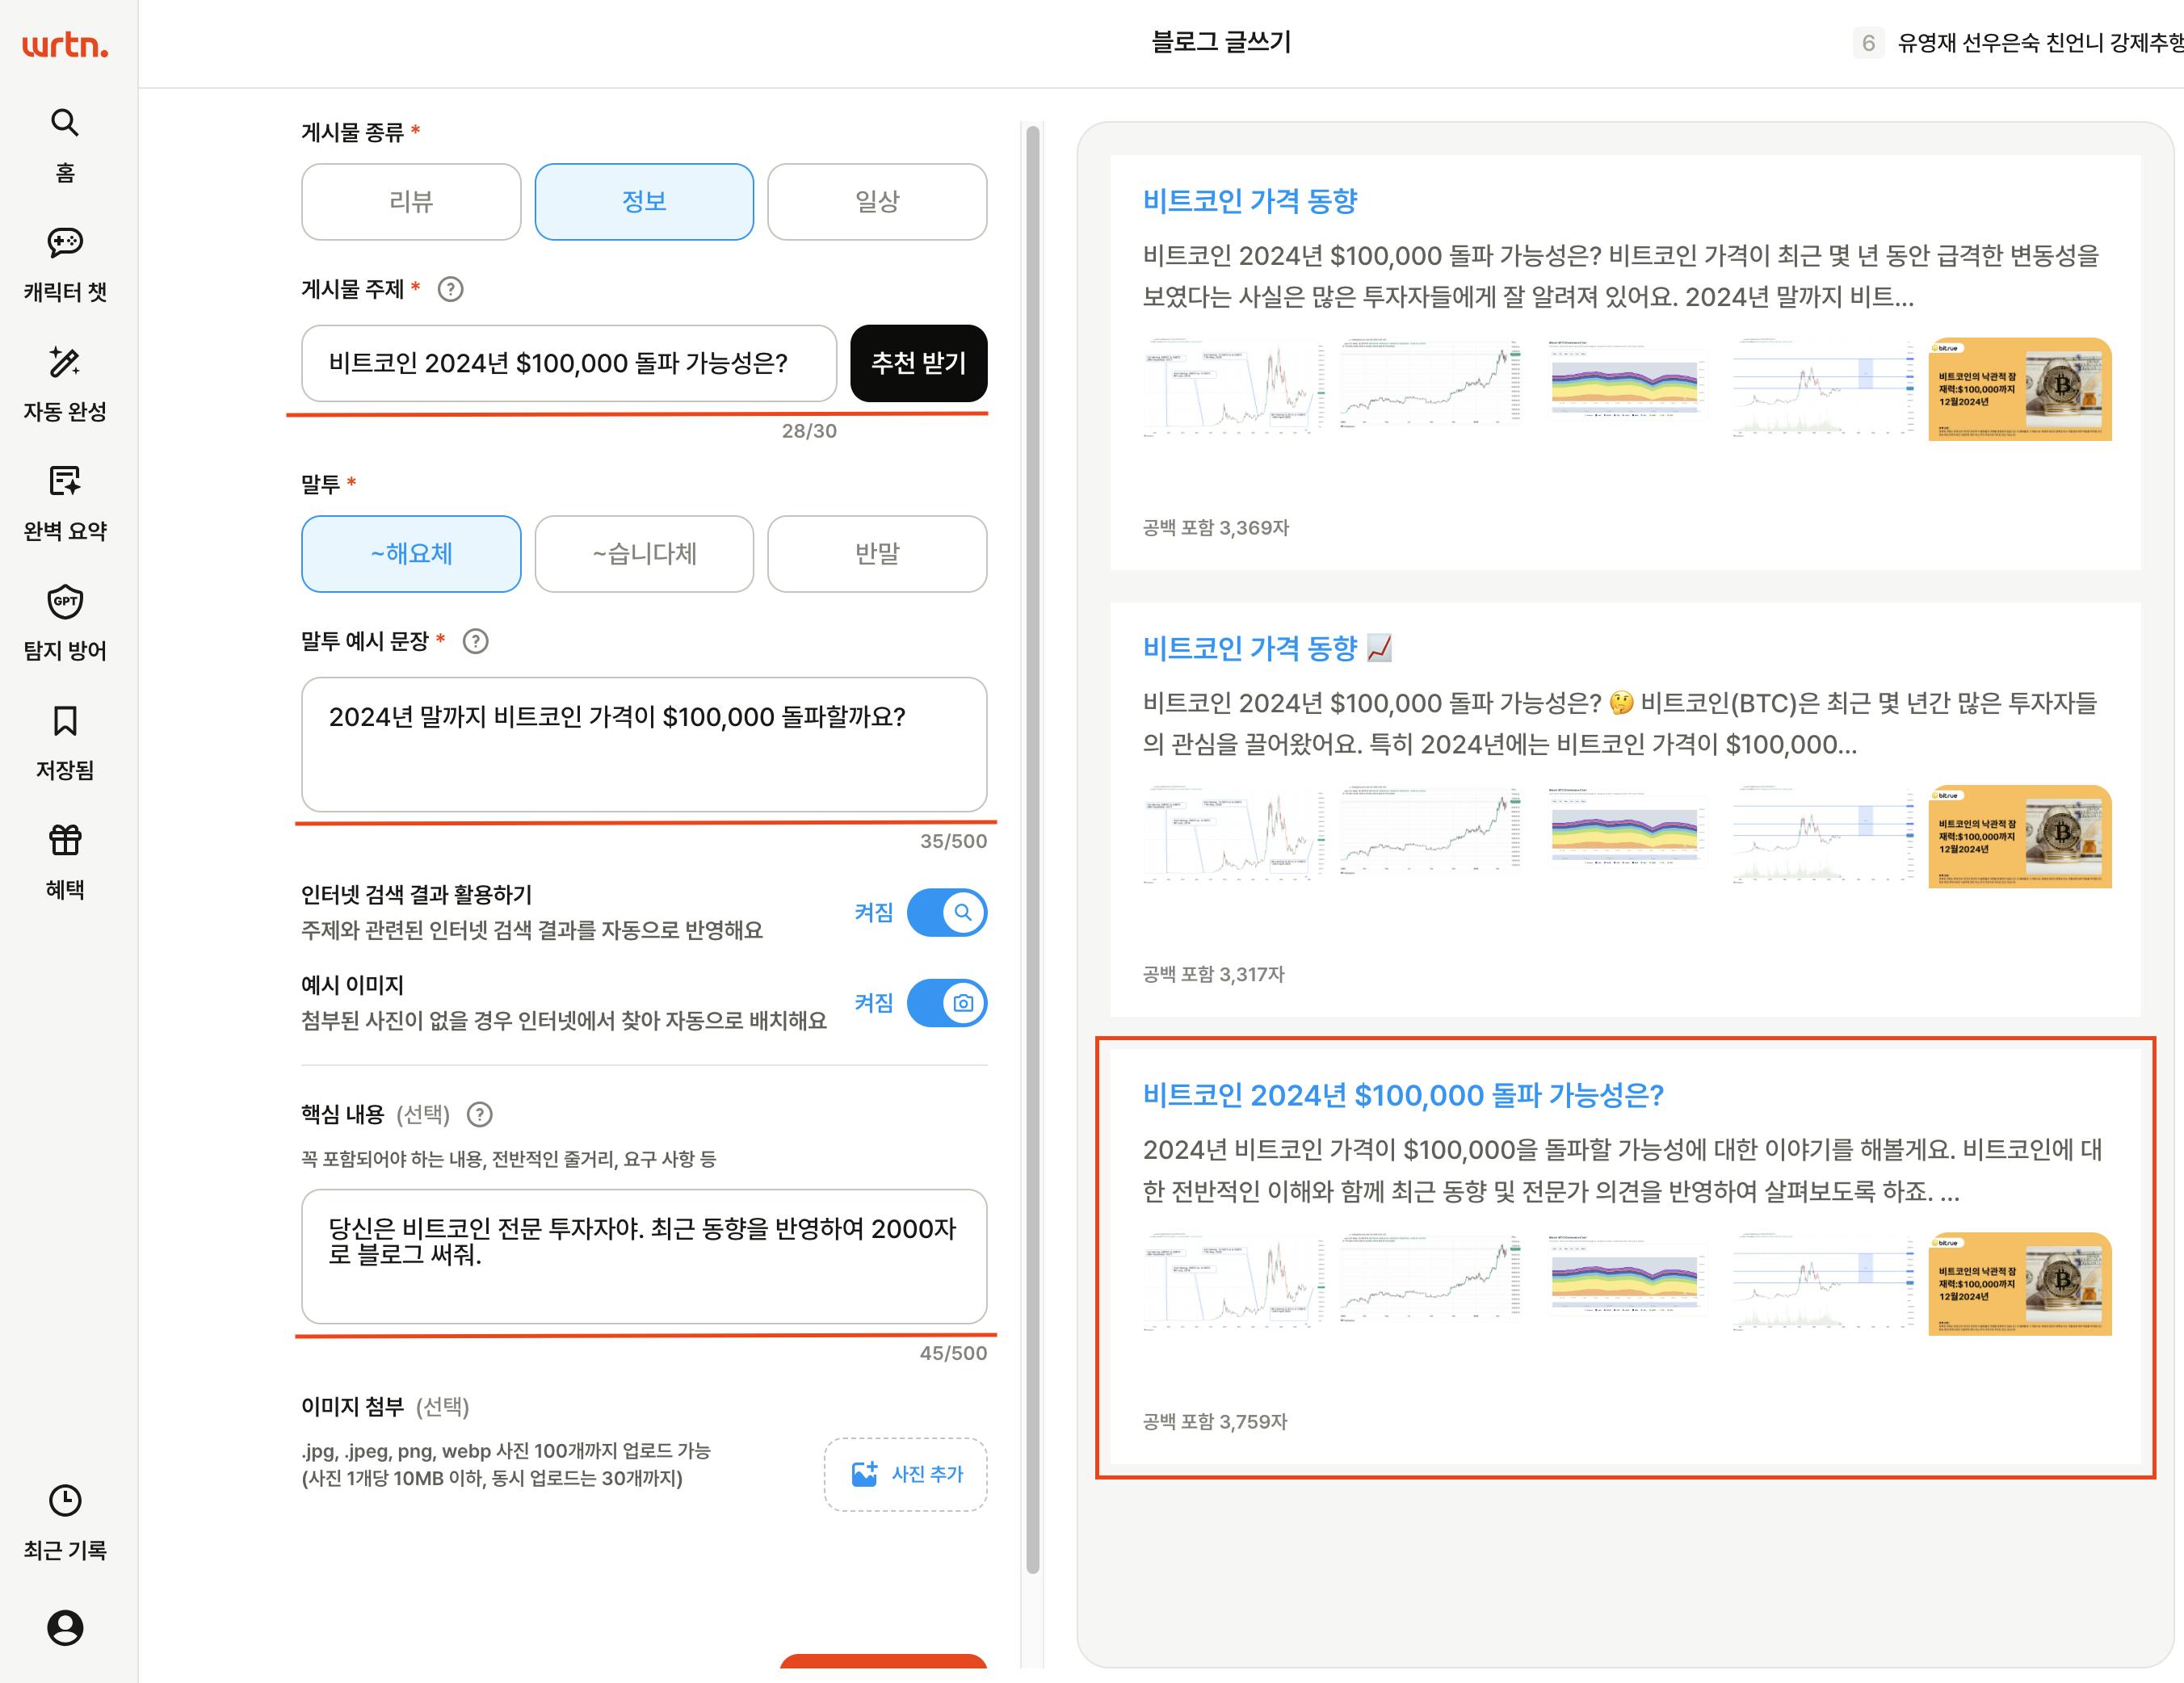Open the Auto Complete magic wand tool
The height and width of the screenshot is (1683, 2184).
(x=65, y=362)
